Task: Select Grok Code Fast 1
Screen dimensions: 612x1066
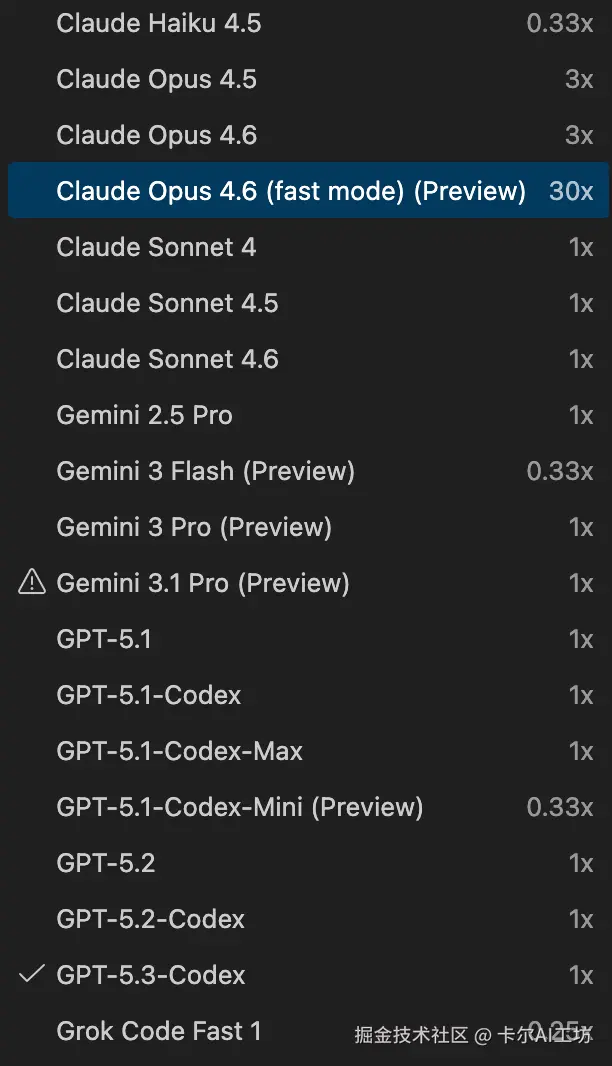Action: pyautogui.click(x=159, y=1031)
